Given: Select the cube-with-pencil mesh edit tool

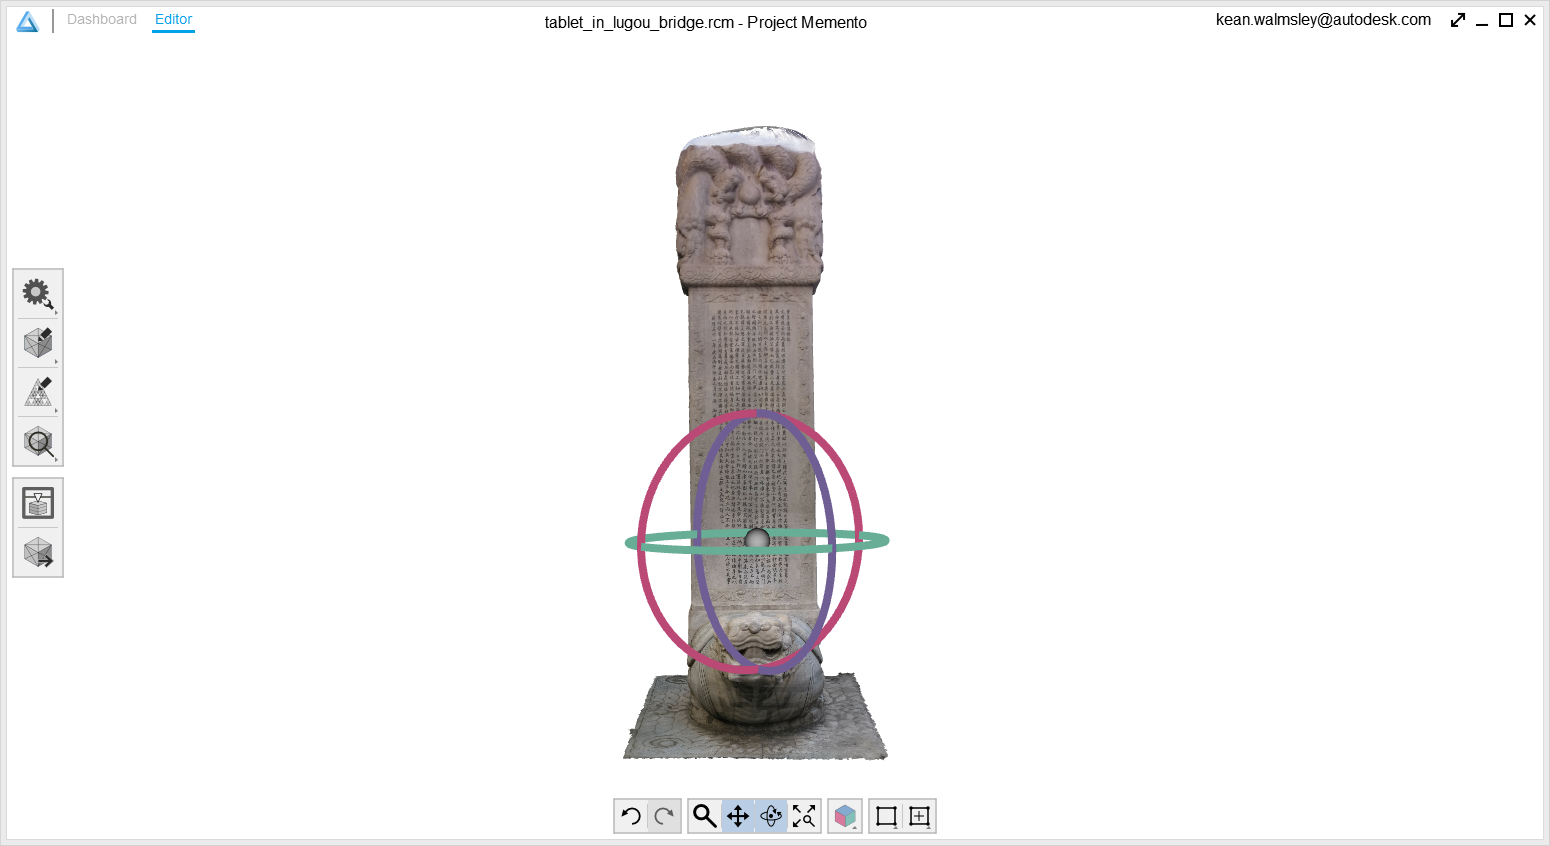Looking at the screenshot, I should pyautogui.click(x=38, y=343).
